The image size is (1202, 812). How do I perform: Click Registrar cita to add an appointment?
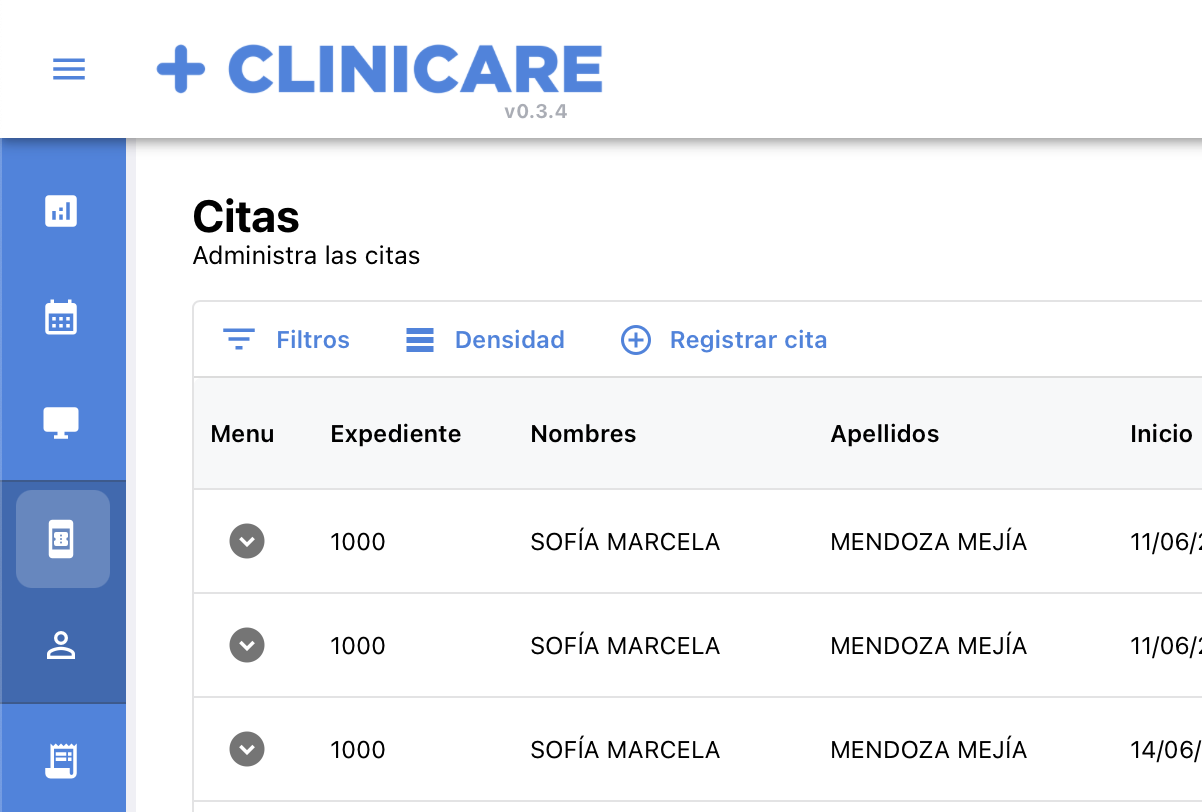748,340
